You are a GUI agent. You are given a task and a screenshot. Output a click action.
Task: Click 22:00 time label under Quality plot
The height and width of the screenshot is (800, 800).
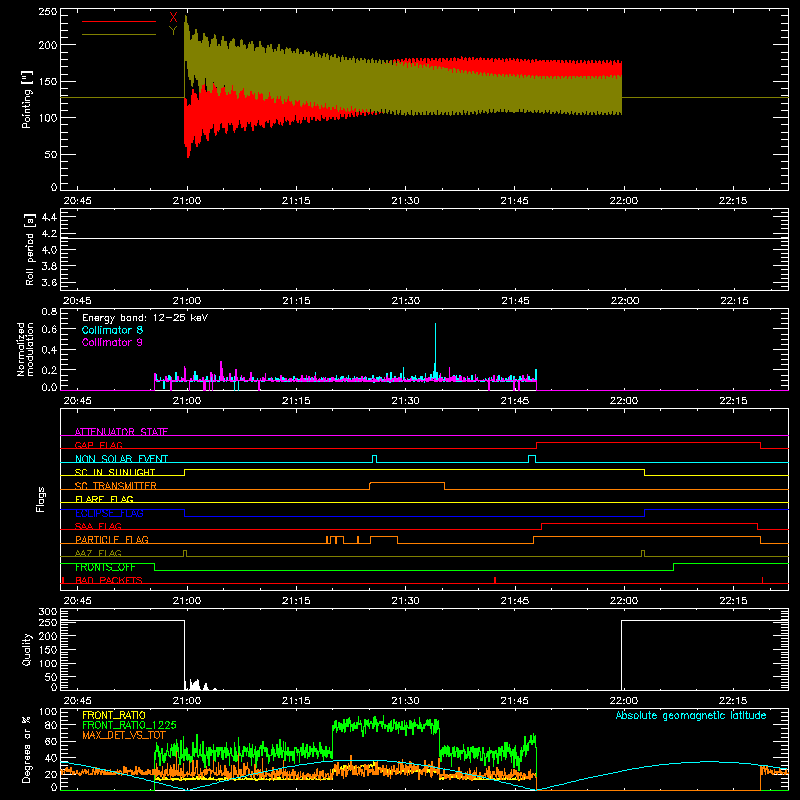coord(624,701)
